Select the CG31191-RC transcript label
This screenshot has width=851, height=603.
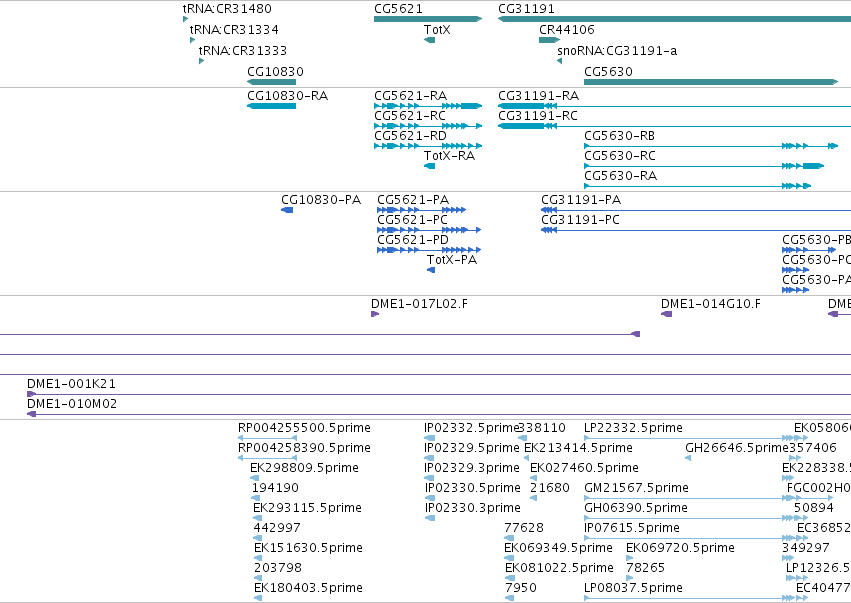click(x=538, y=116)
